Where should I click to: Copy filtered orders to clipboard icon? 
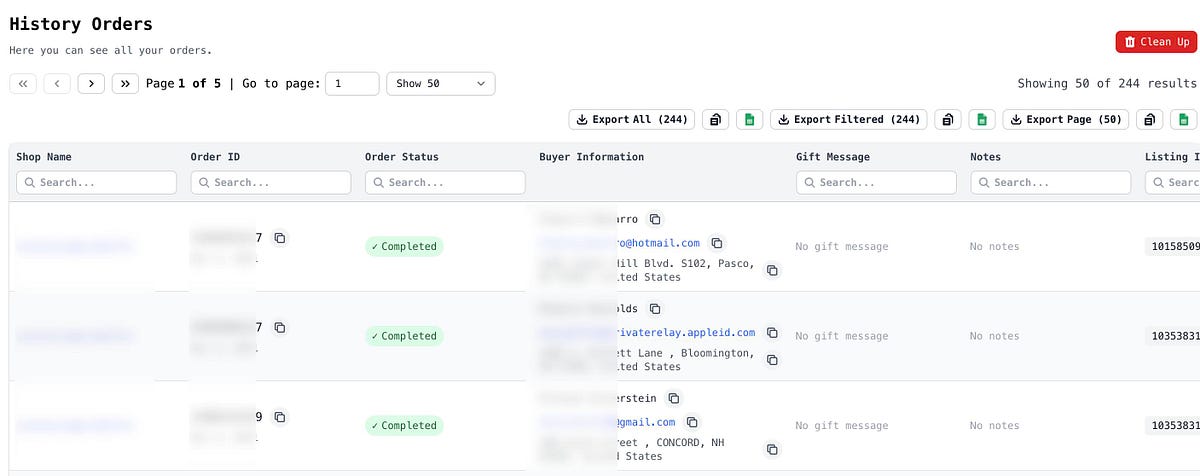(948, 120)
